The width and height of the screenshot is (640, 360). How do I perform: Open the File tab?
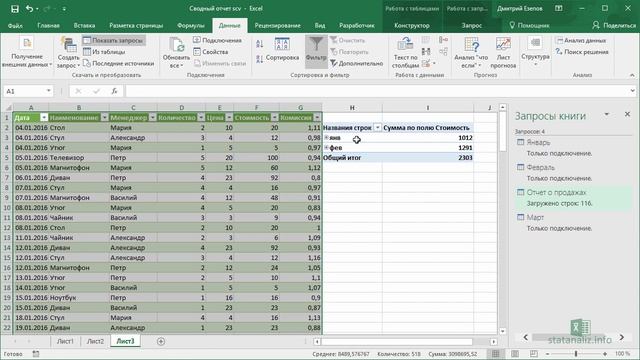(15, 25)
